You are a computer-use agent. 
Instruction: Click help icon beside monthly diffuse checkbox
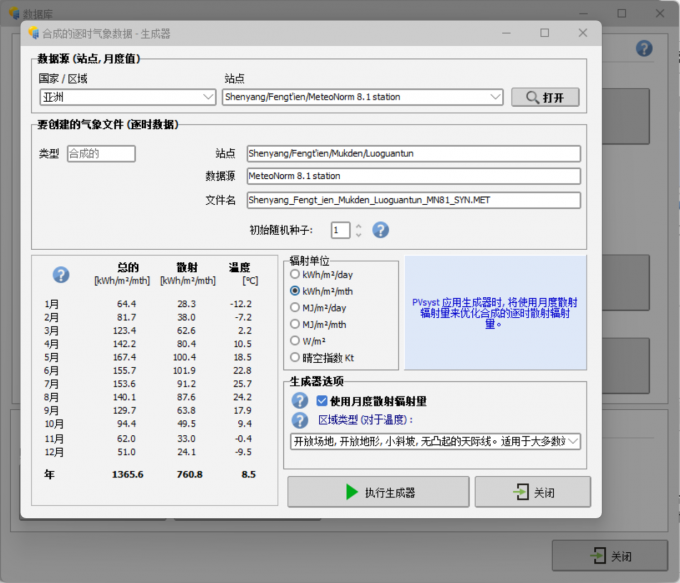300,401
